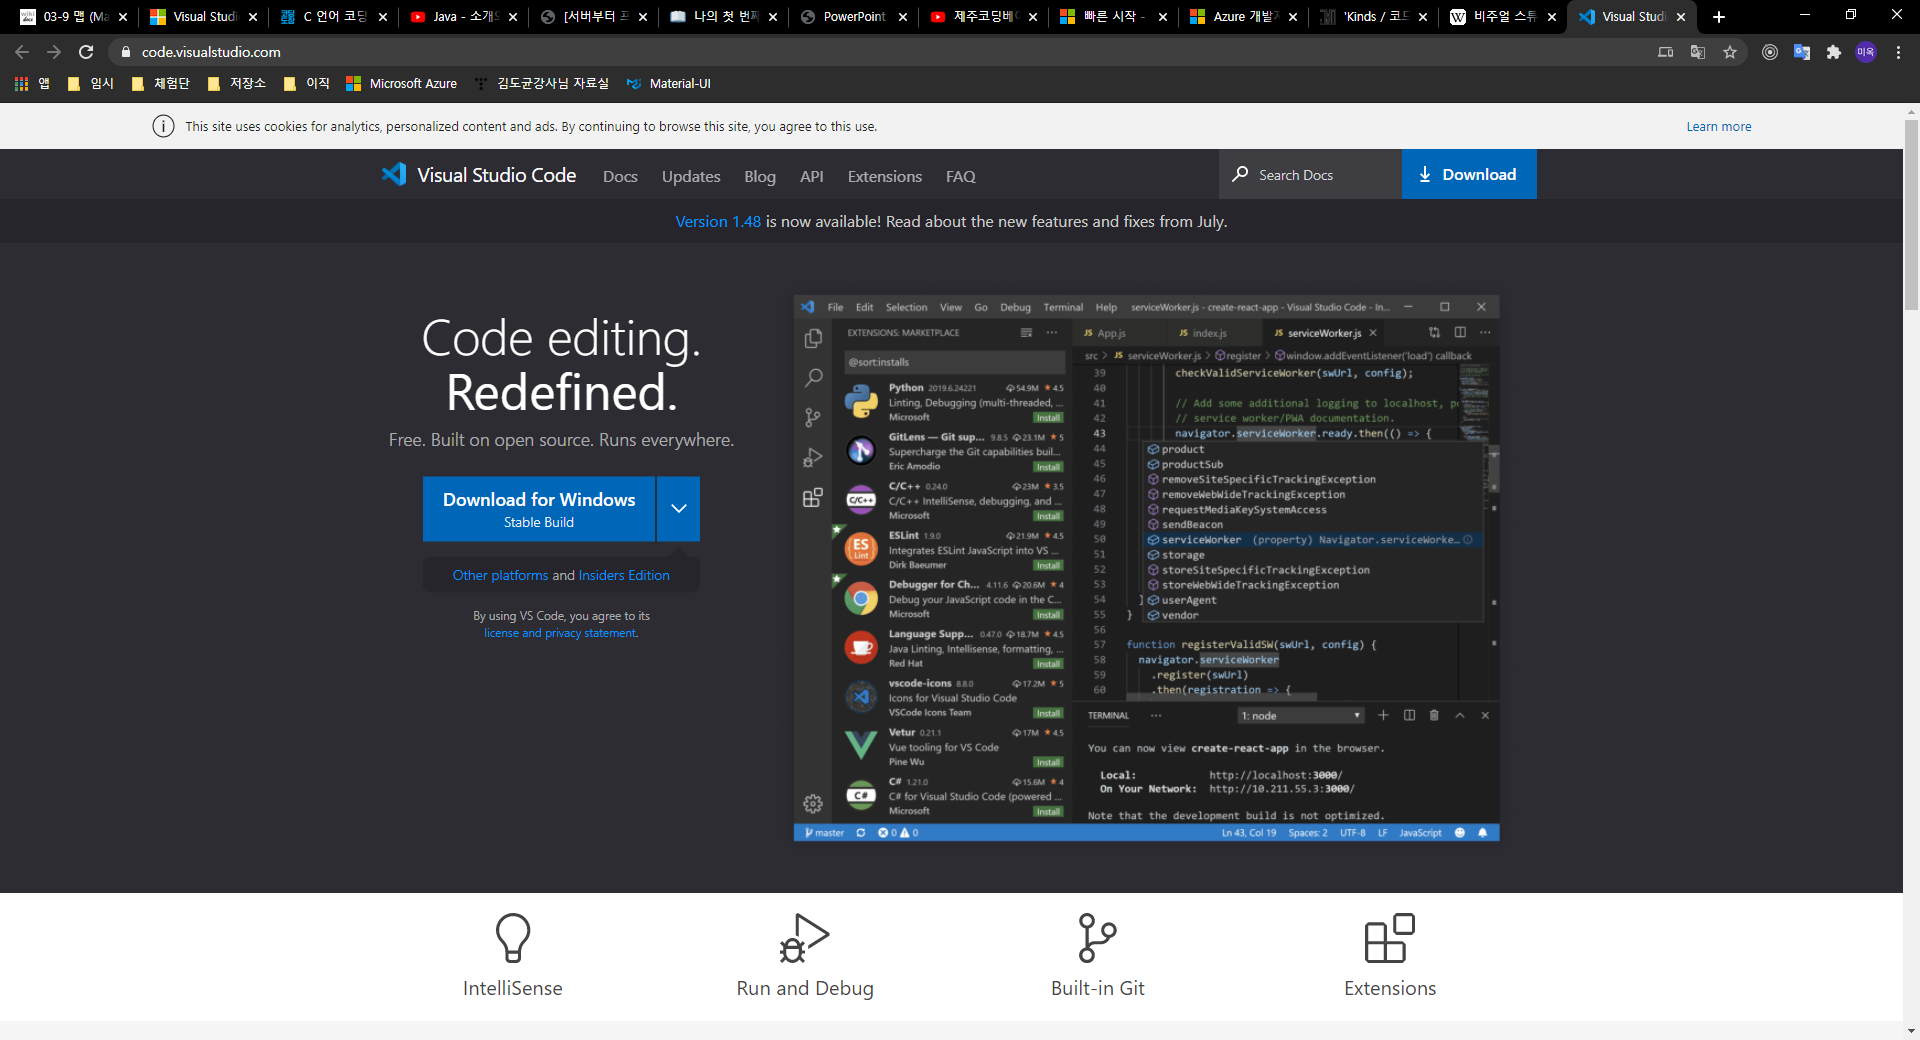Go to the Blog page
The image size is (1920, 1040).
point(760,176)
